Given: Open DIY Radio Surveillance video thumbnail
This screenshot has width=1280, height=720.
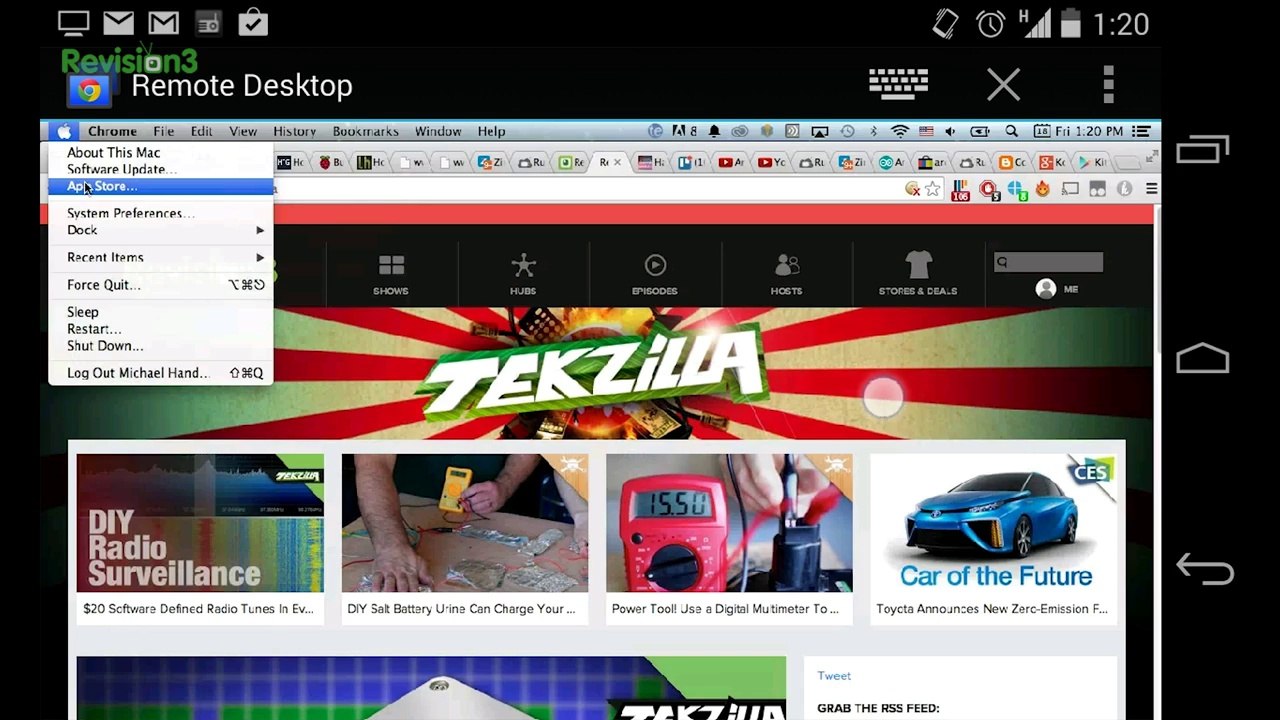Looking at the screenshot, I should [200, 523].
